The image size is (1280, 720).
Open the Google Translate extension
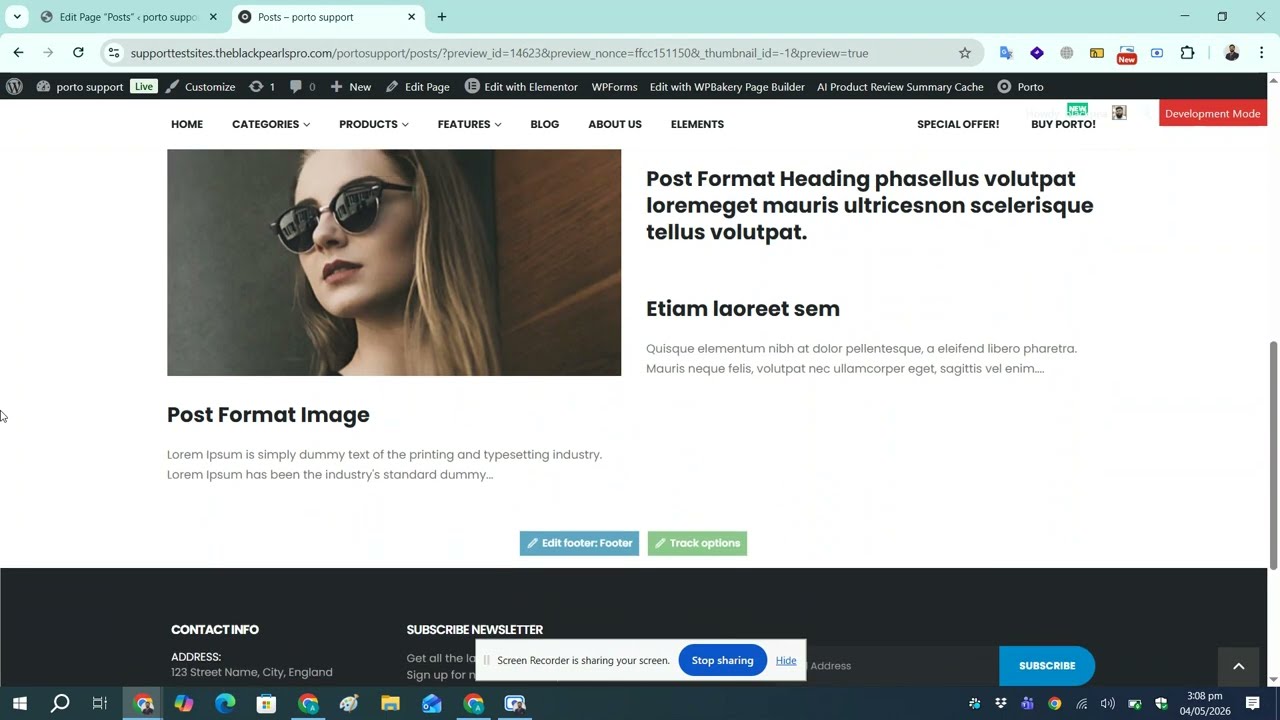click(x=1006, y=53)
